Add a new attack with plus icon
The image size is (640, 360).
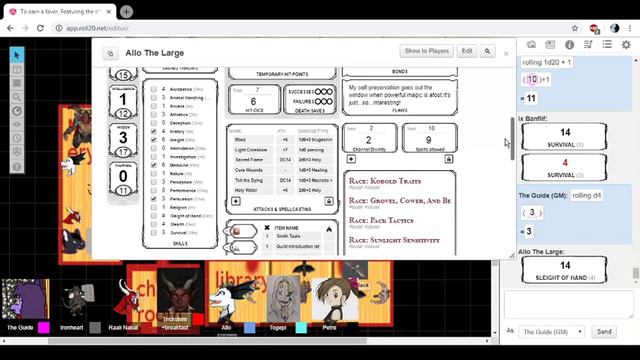(x=236, y=201)
